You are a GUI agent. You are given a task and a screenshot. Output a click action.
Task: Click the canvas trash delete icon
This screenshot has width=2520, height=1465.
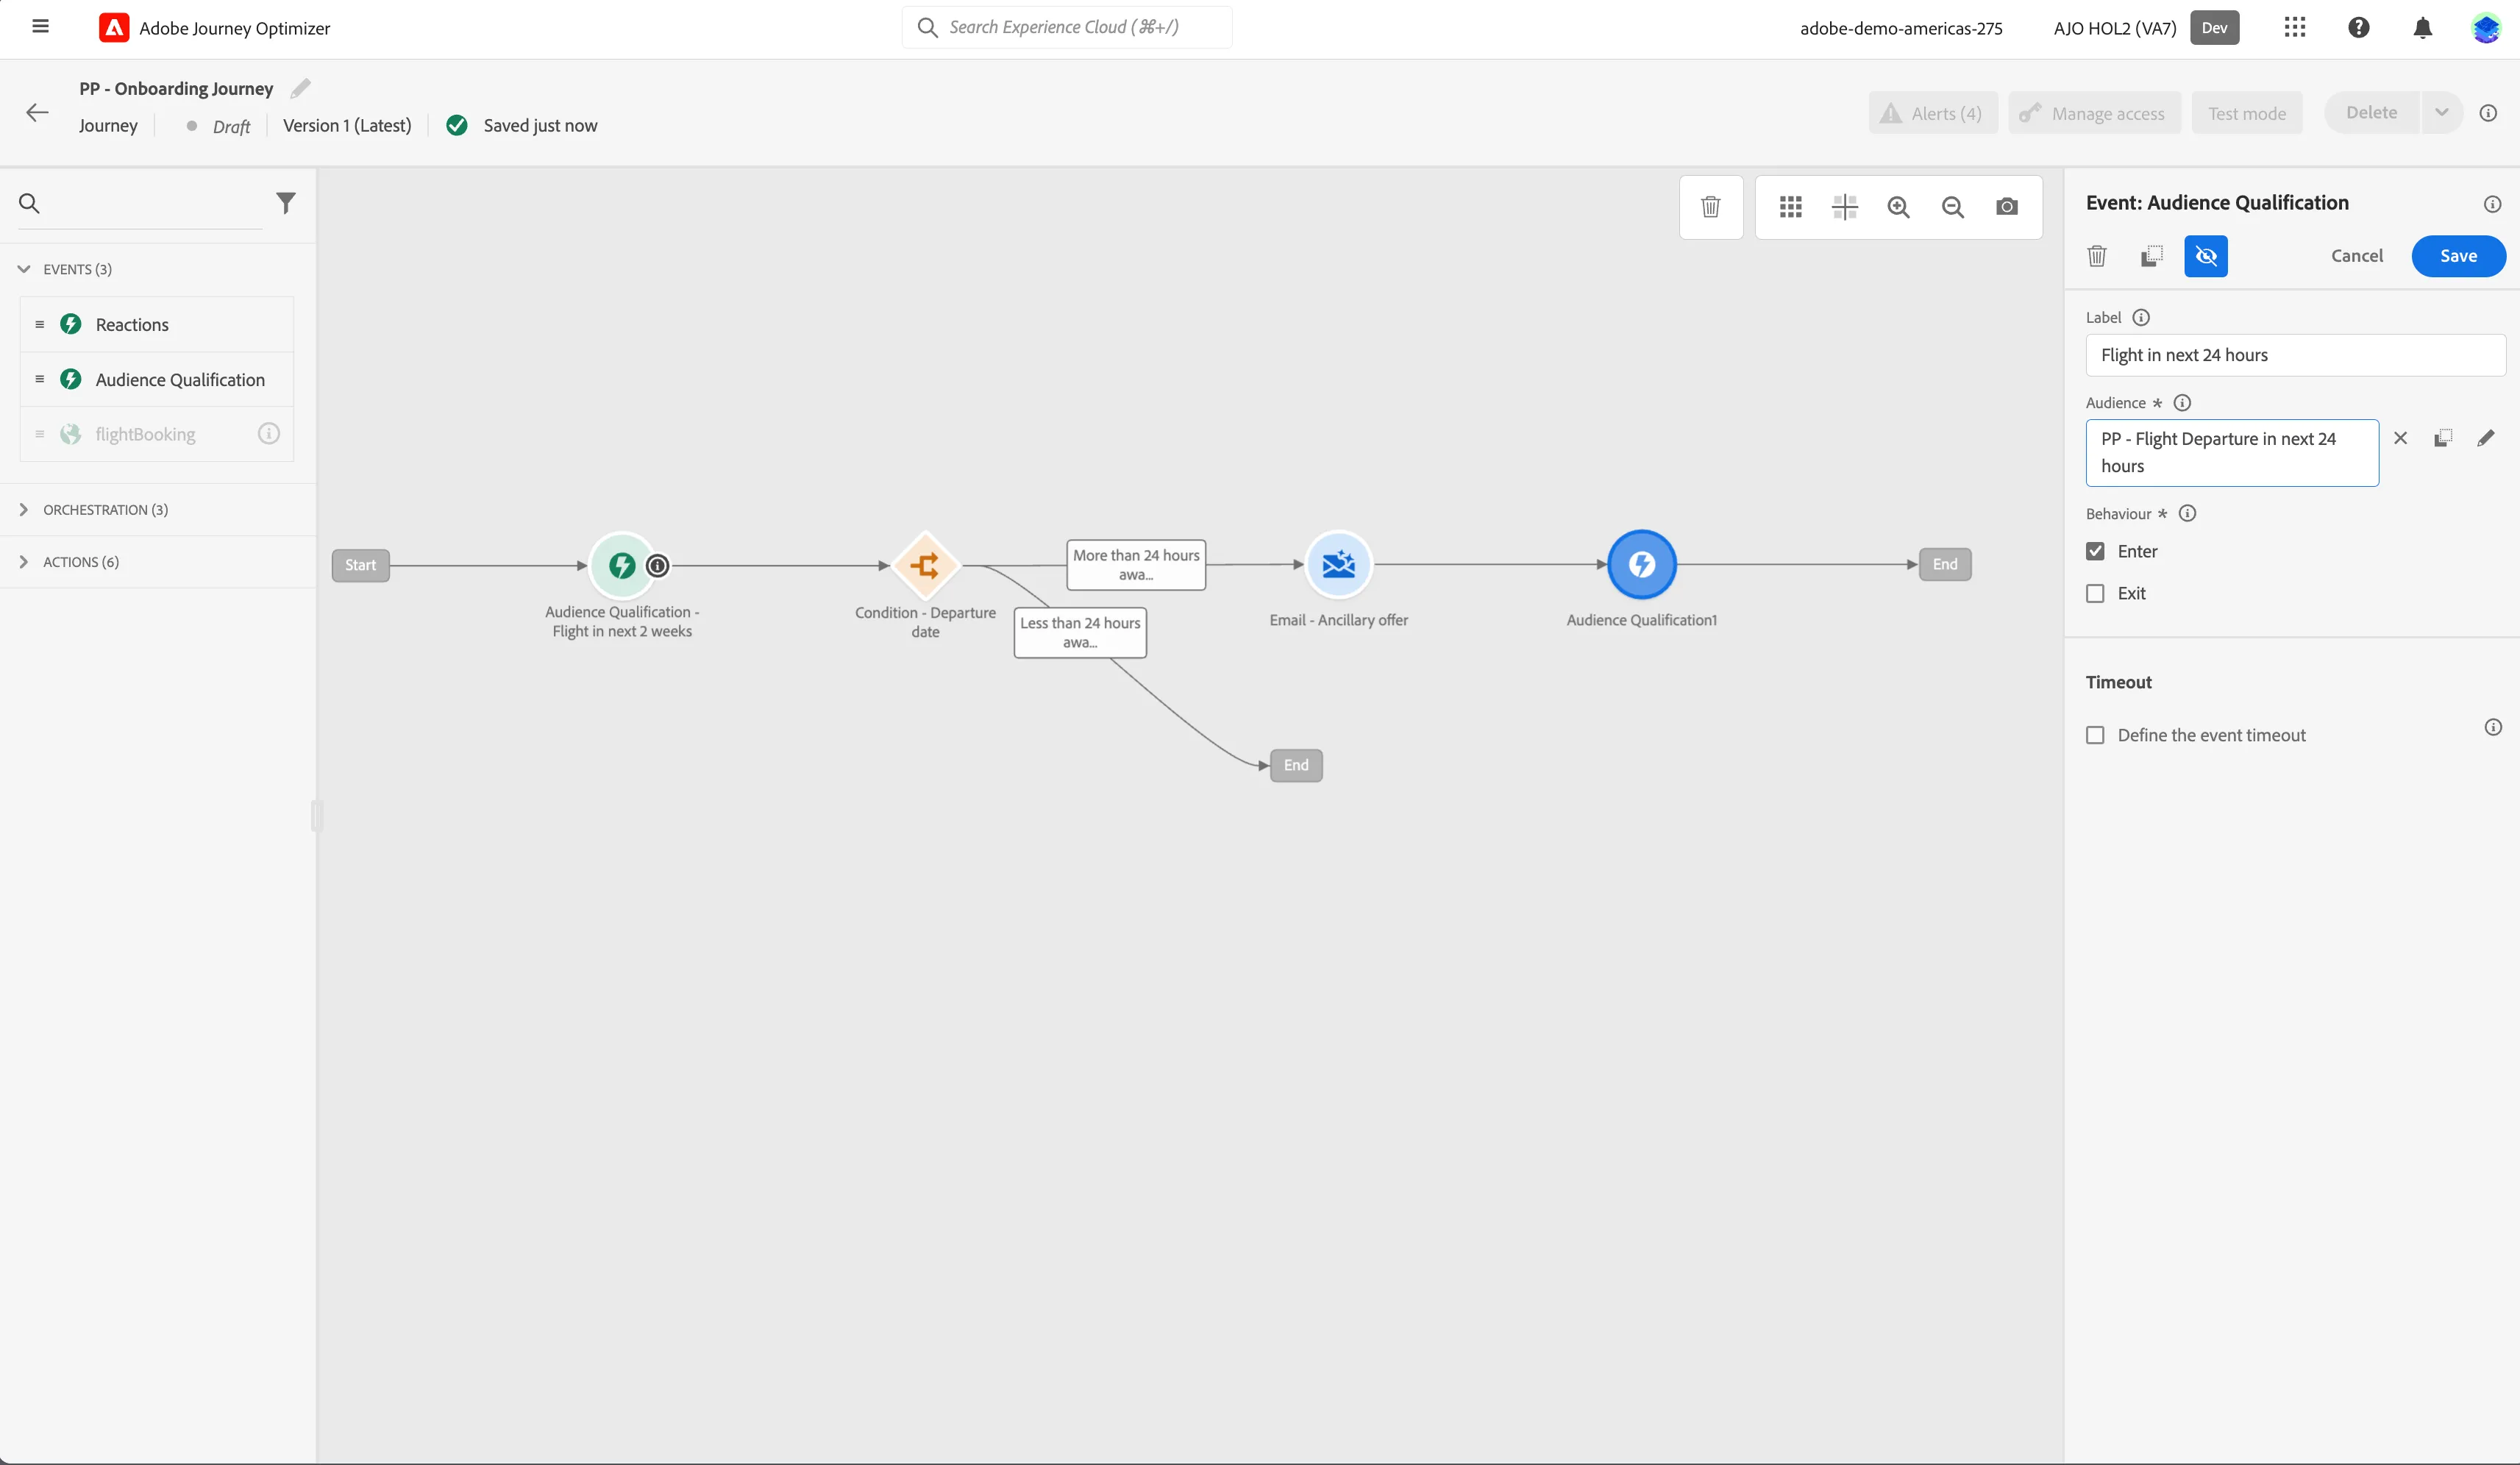(1711, 207)
